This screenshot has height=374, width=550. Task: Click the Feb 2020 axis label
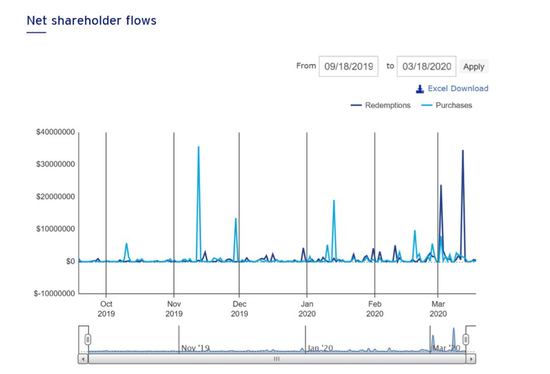(x=375, y=309)
